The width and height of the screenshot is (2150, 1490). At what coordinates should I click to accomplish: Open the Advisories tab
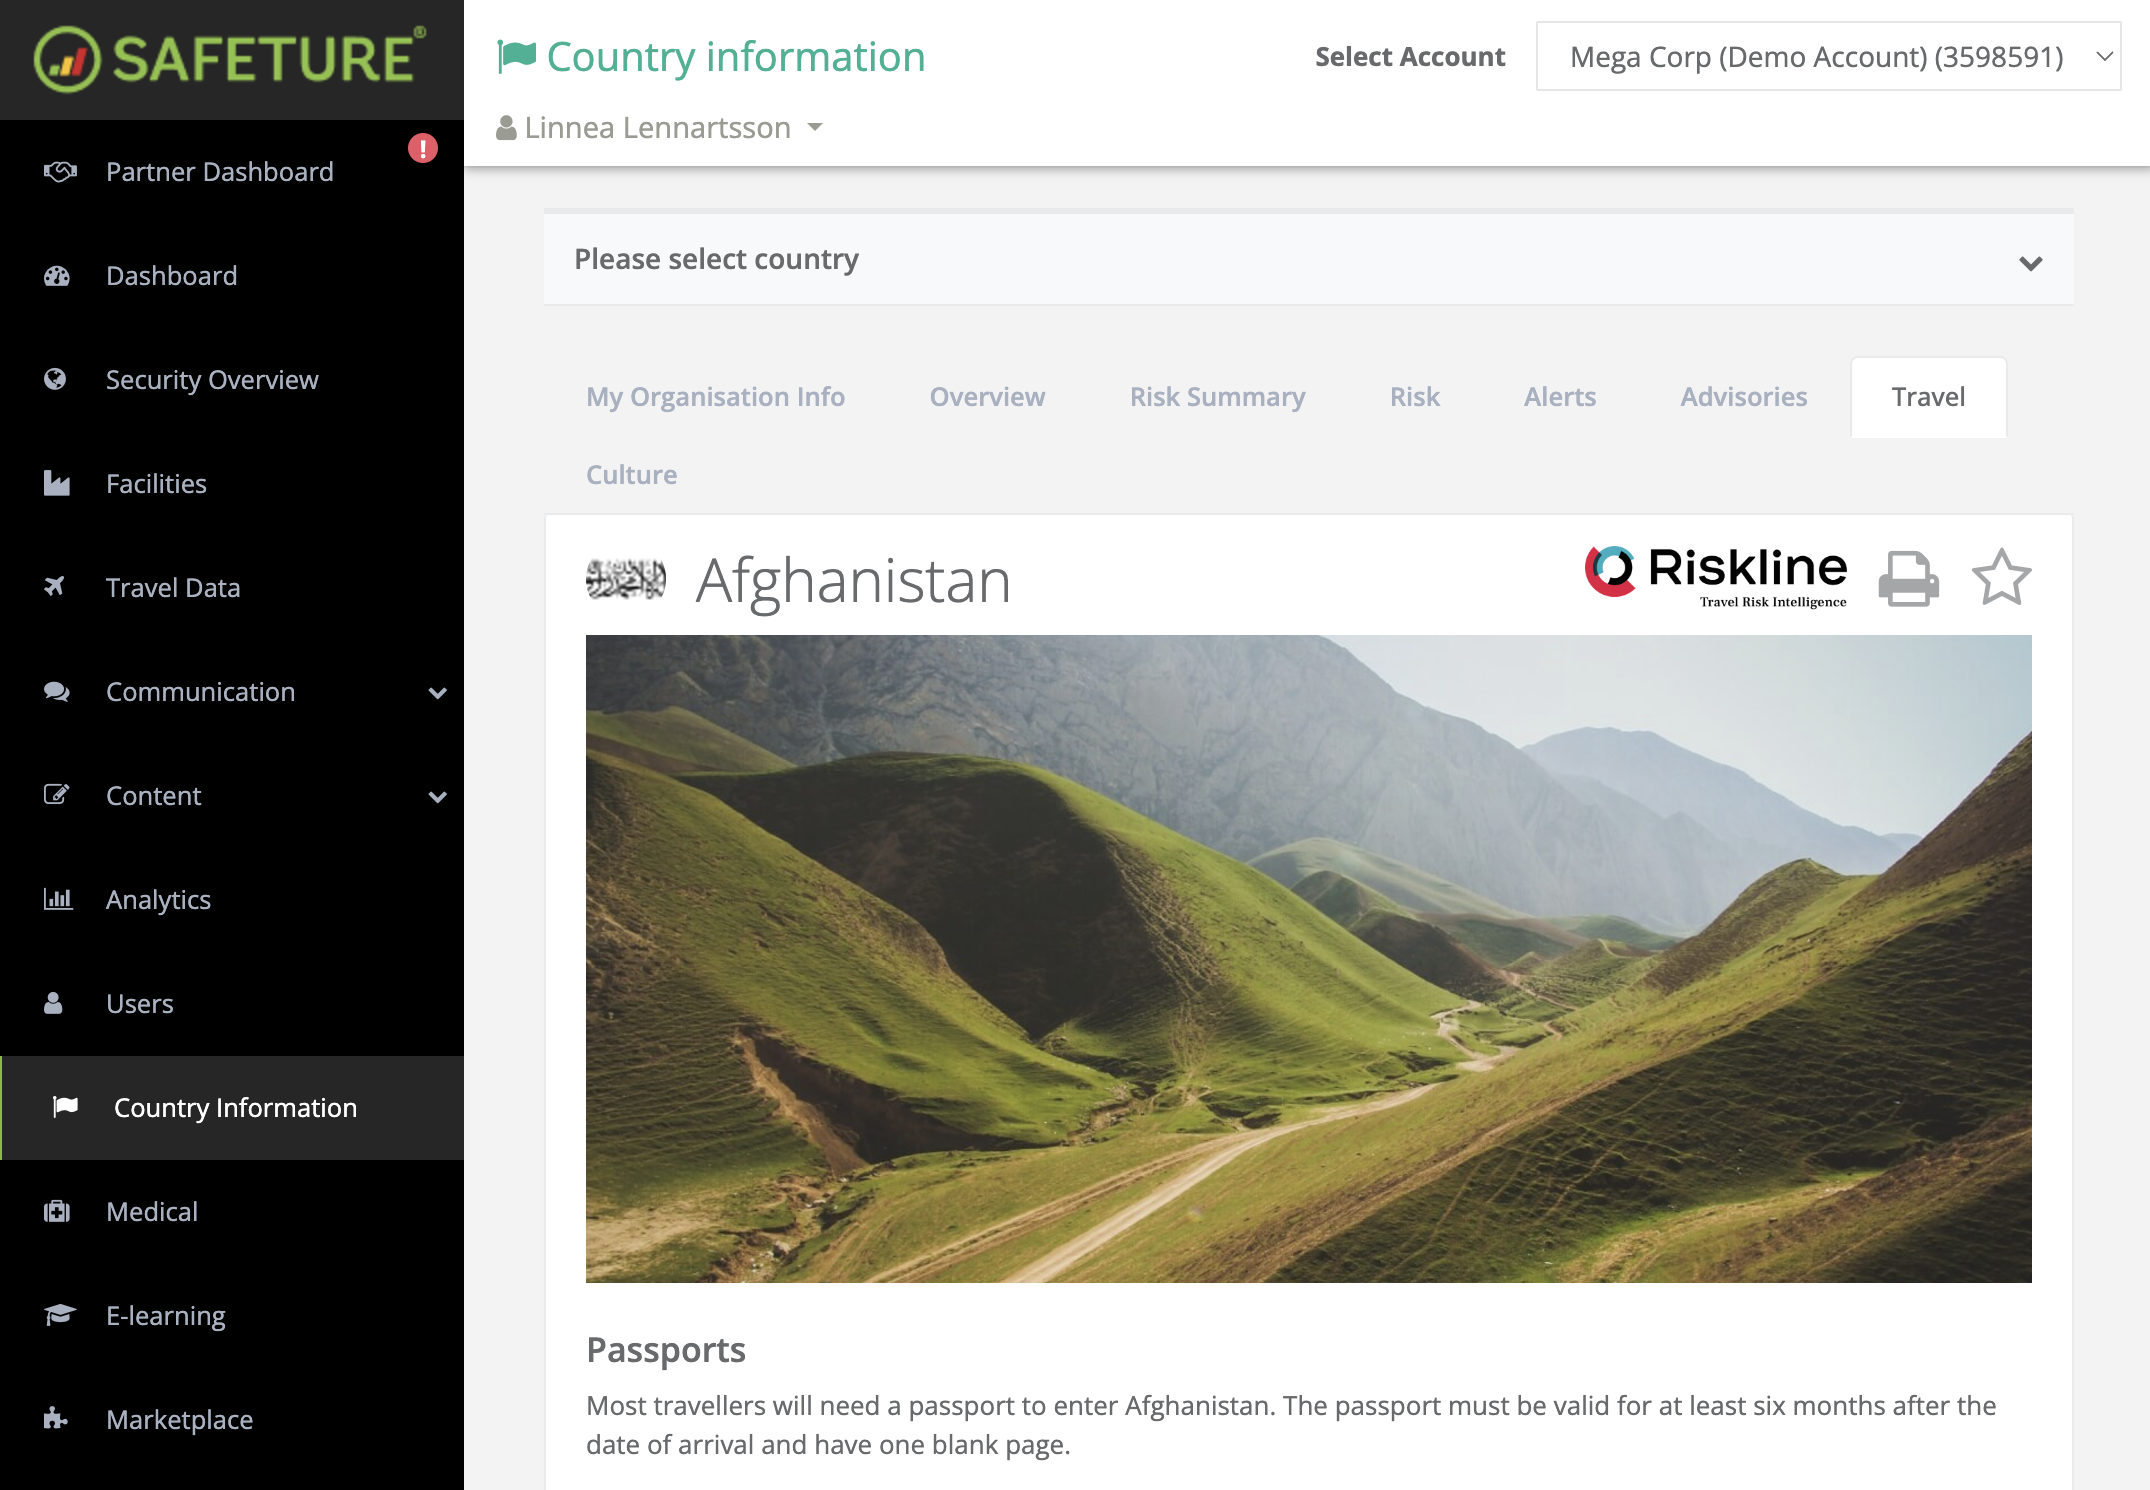pyautogui.click(x=1743, y=397)
